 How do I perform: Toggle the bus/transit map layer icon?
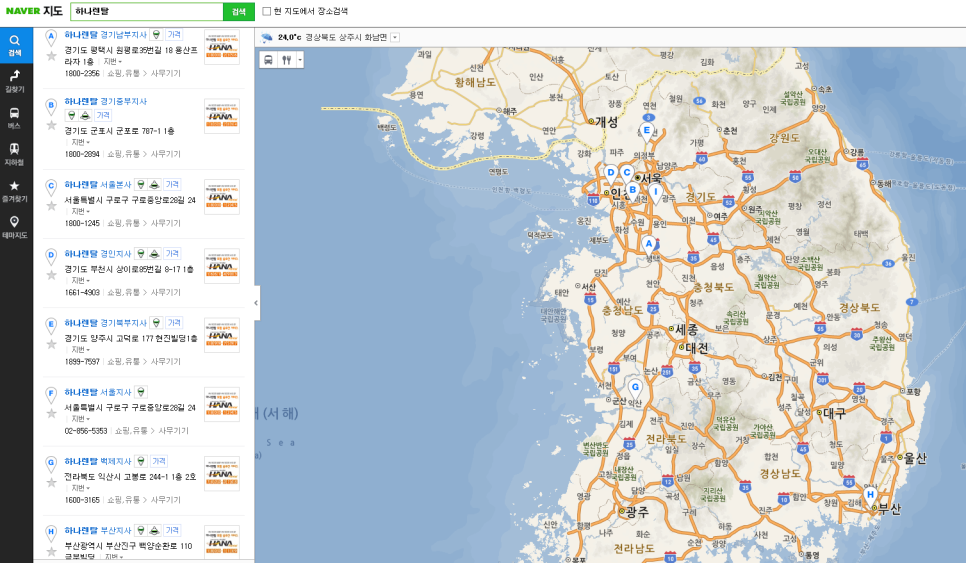(x=269, y=60)
